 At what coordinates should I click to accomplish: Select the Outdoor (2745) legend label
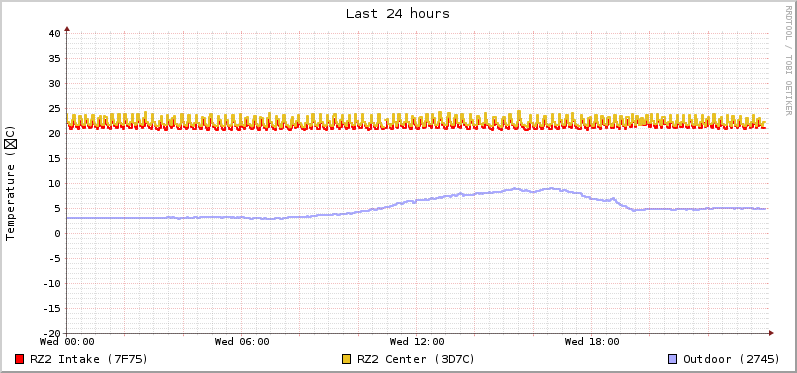click(731, 359)
